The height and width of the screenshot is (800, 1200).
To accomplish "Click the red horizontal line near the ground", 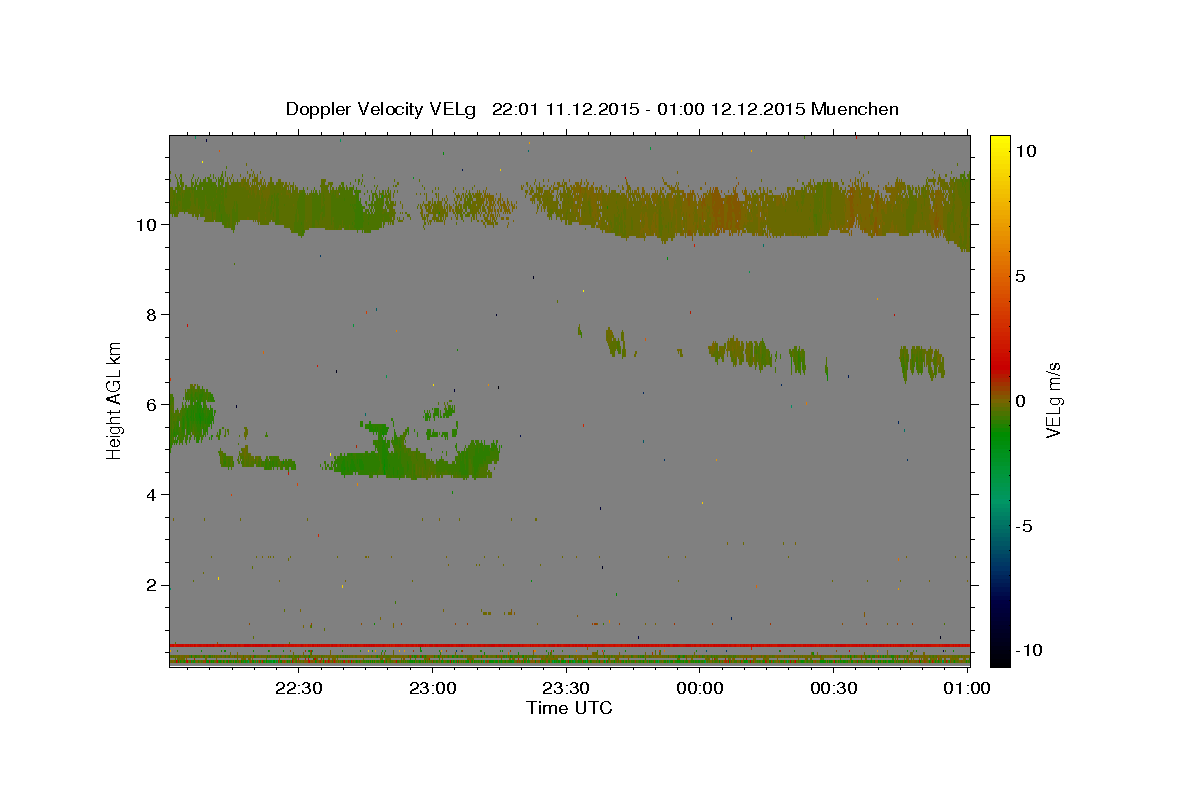I will (x=569, y=645).
